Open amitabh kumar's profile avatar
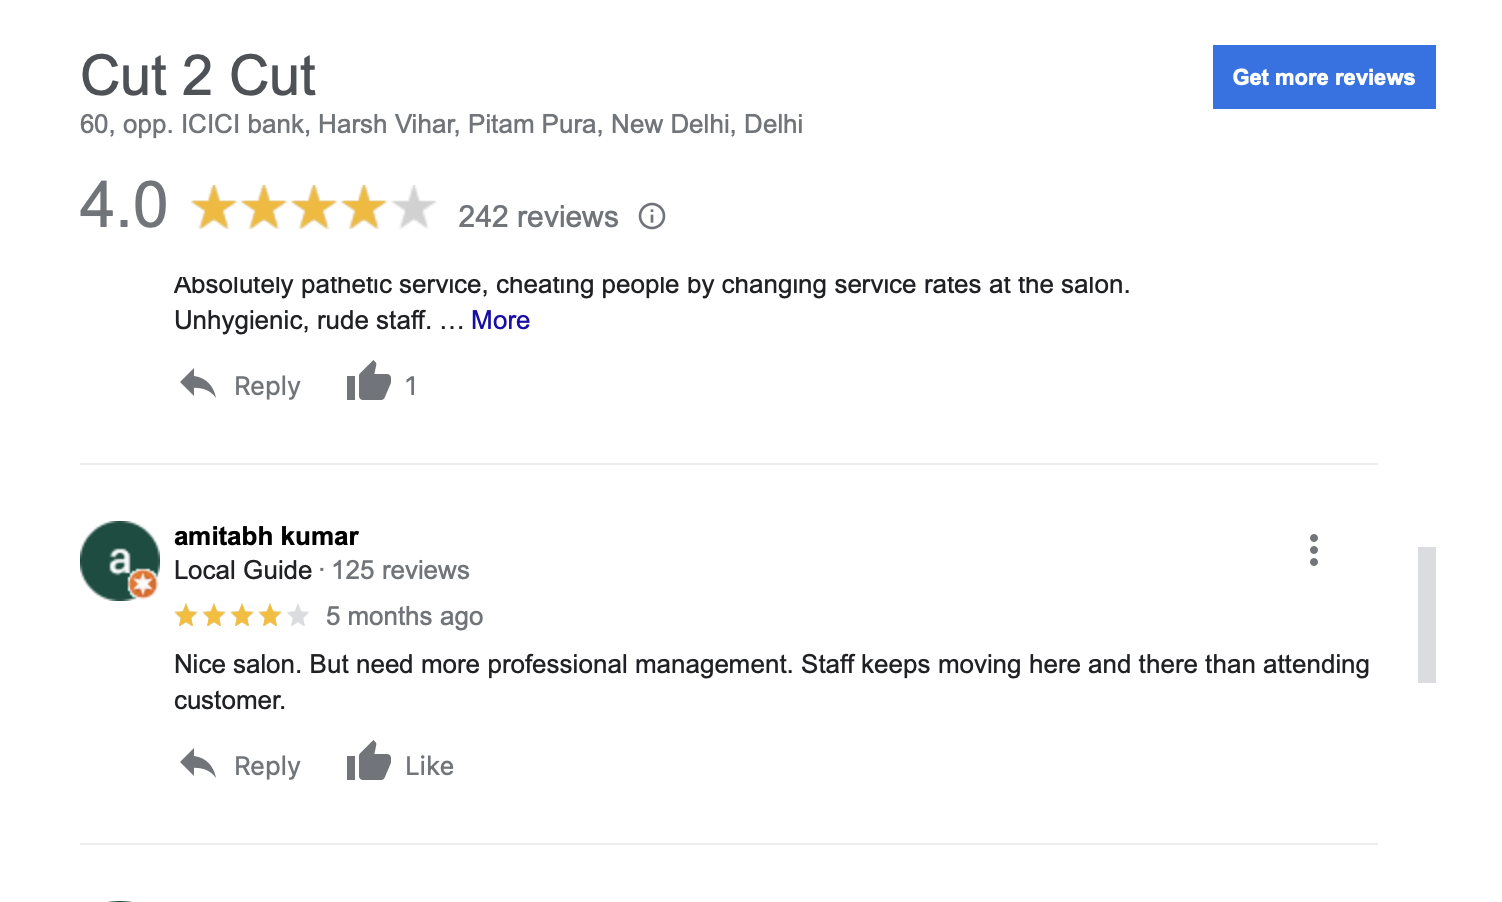Viewport: 1502px width, 902px height. 120,561
